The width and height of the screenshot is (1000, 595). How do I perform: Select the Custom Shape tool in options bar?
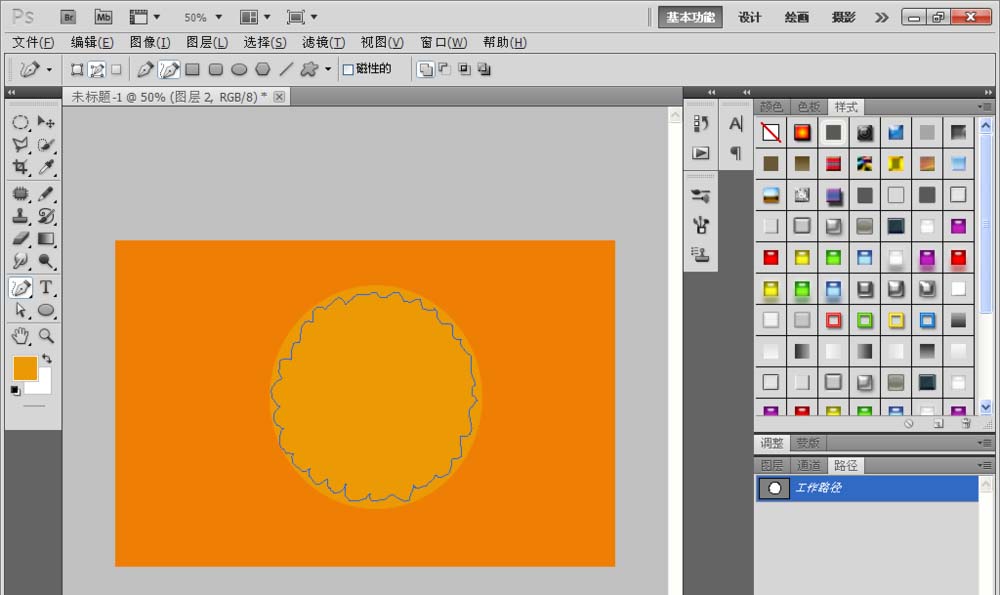(310, 69)
